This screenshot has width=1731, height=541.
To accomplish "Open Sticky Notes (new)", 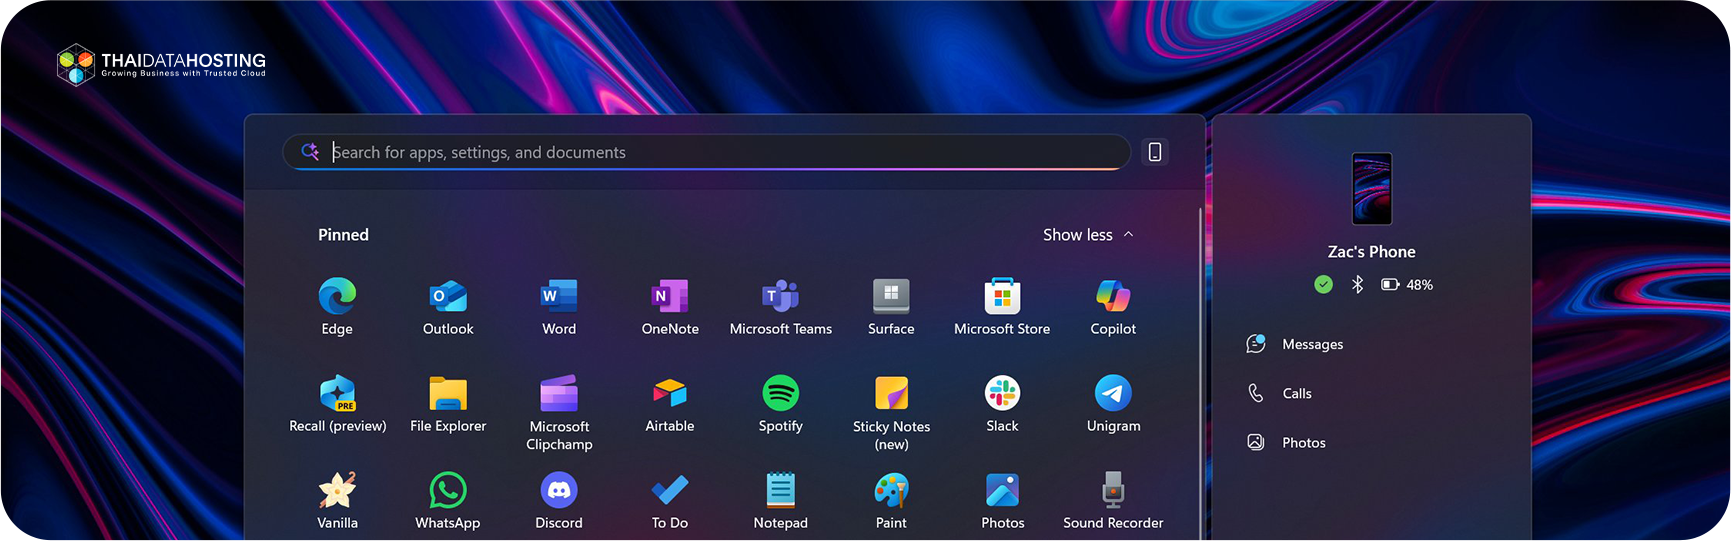I will point(891,413).
